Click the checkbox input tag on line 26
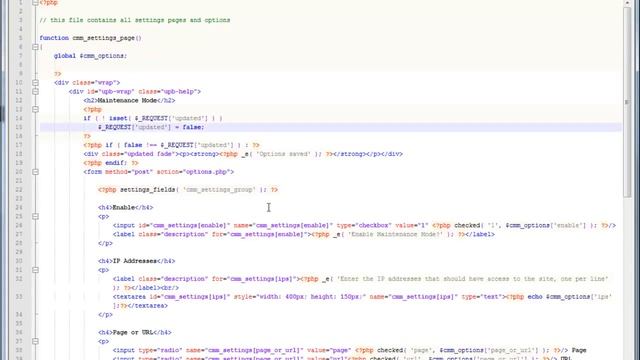 pyautogui.click(x=364, y=225)
